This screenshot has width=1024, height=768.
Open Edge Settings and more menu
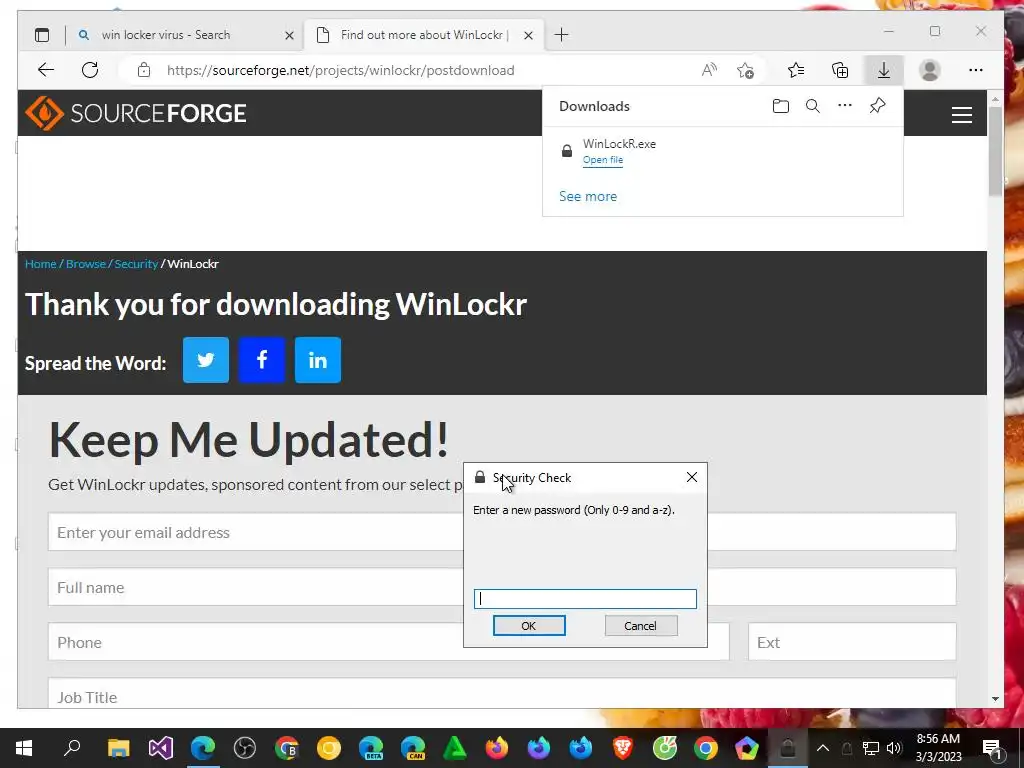(x=976, y=70)
